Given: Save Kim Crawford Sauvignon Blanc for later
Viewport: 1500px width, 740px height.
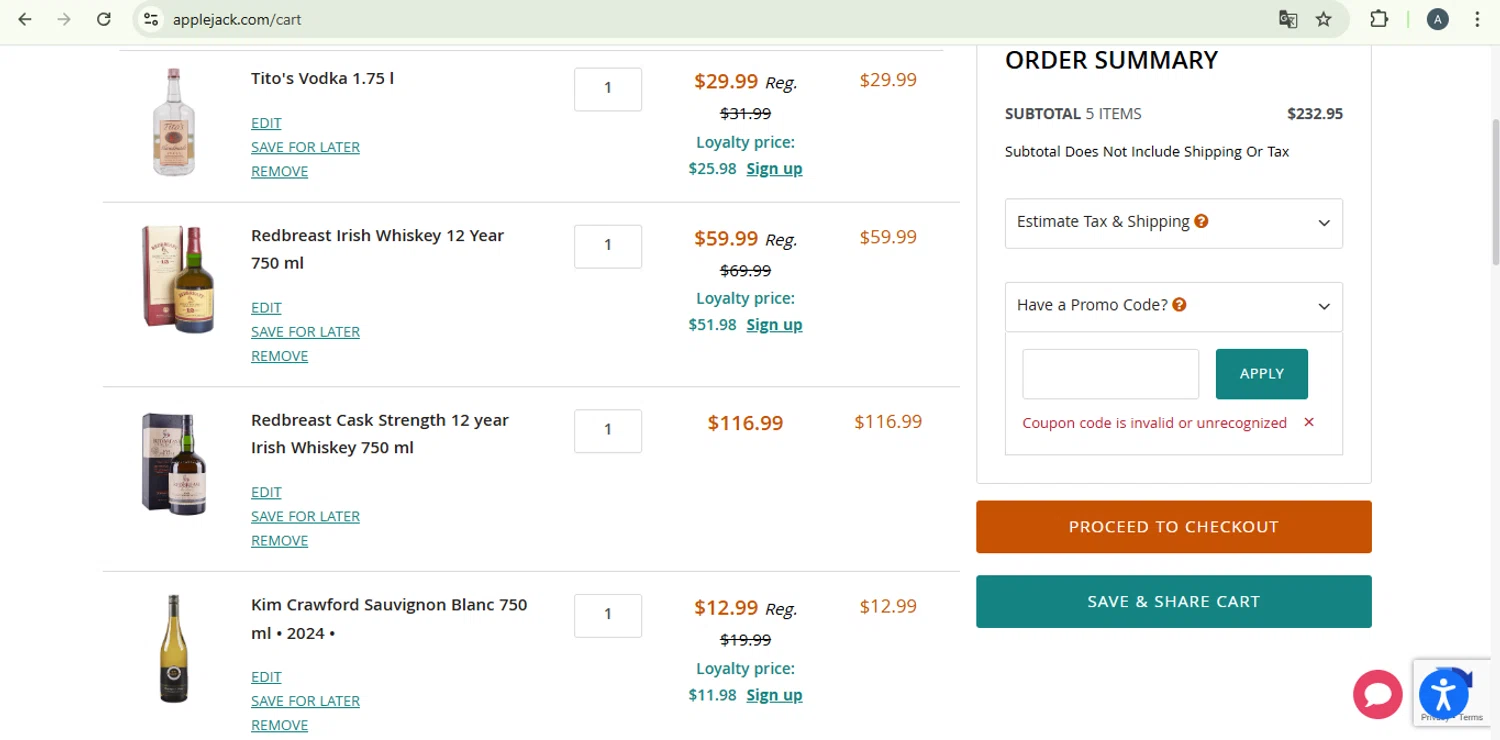Looking at the screenshot, I should (305, 701).
